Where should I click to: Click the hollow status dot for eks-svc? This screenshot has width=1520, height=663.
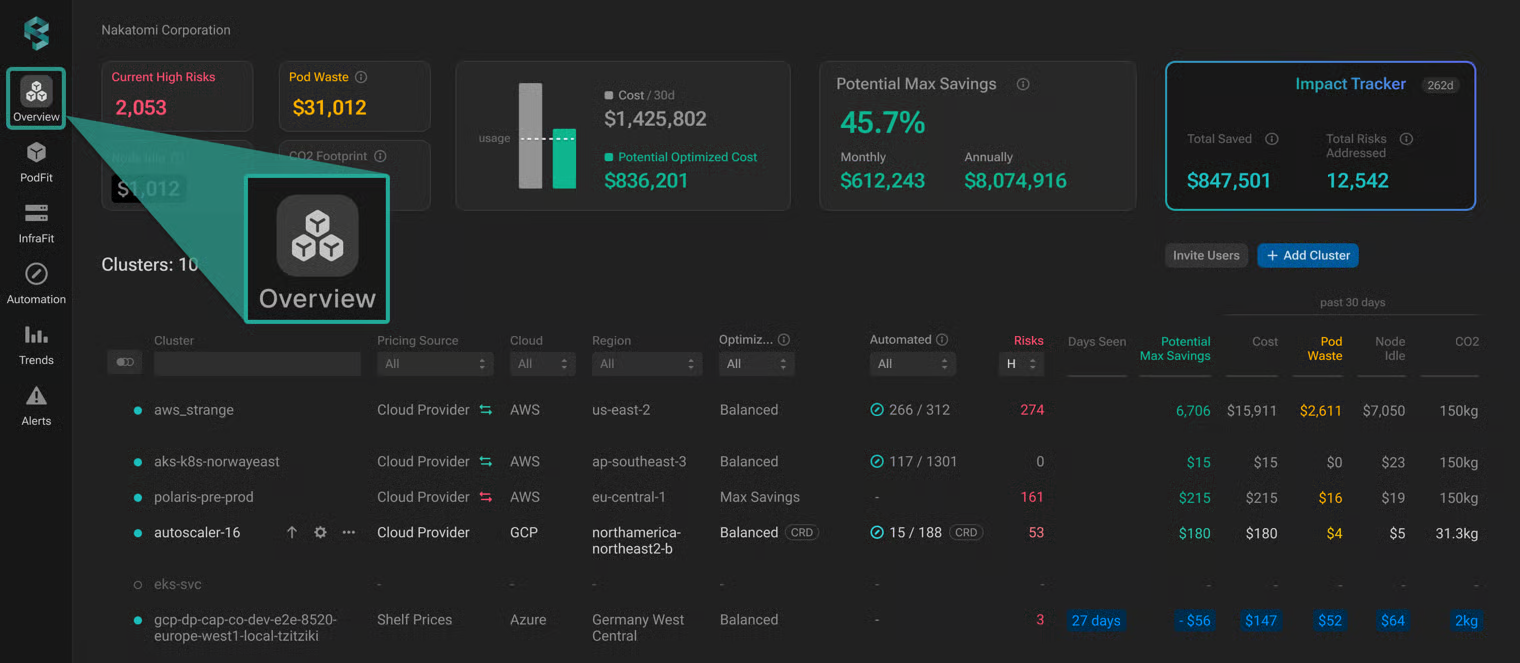pos(138,584)
